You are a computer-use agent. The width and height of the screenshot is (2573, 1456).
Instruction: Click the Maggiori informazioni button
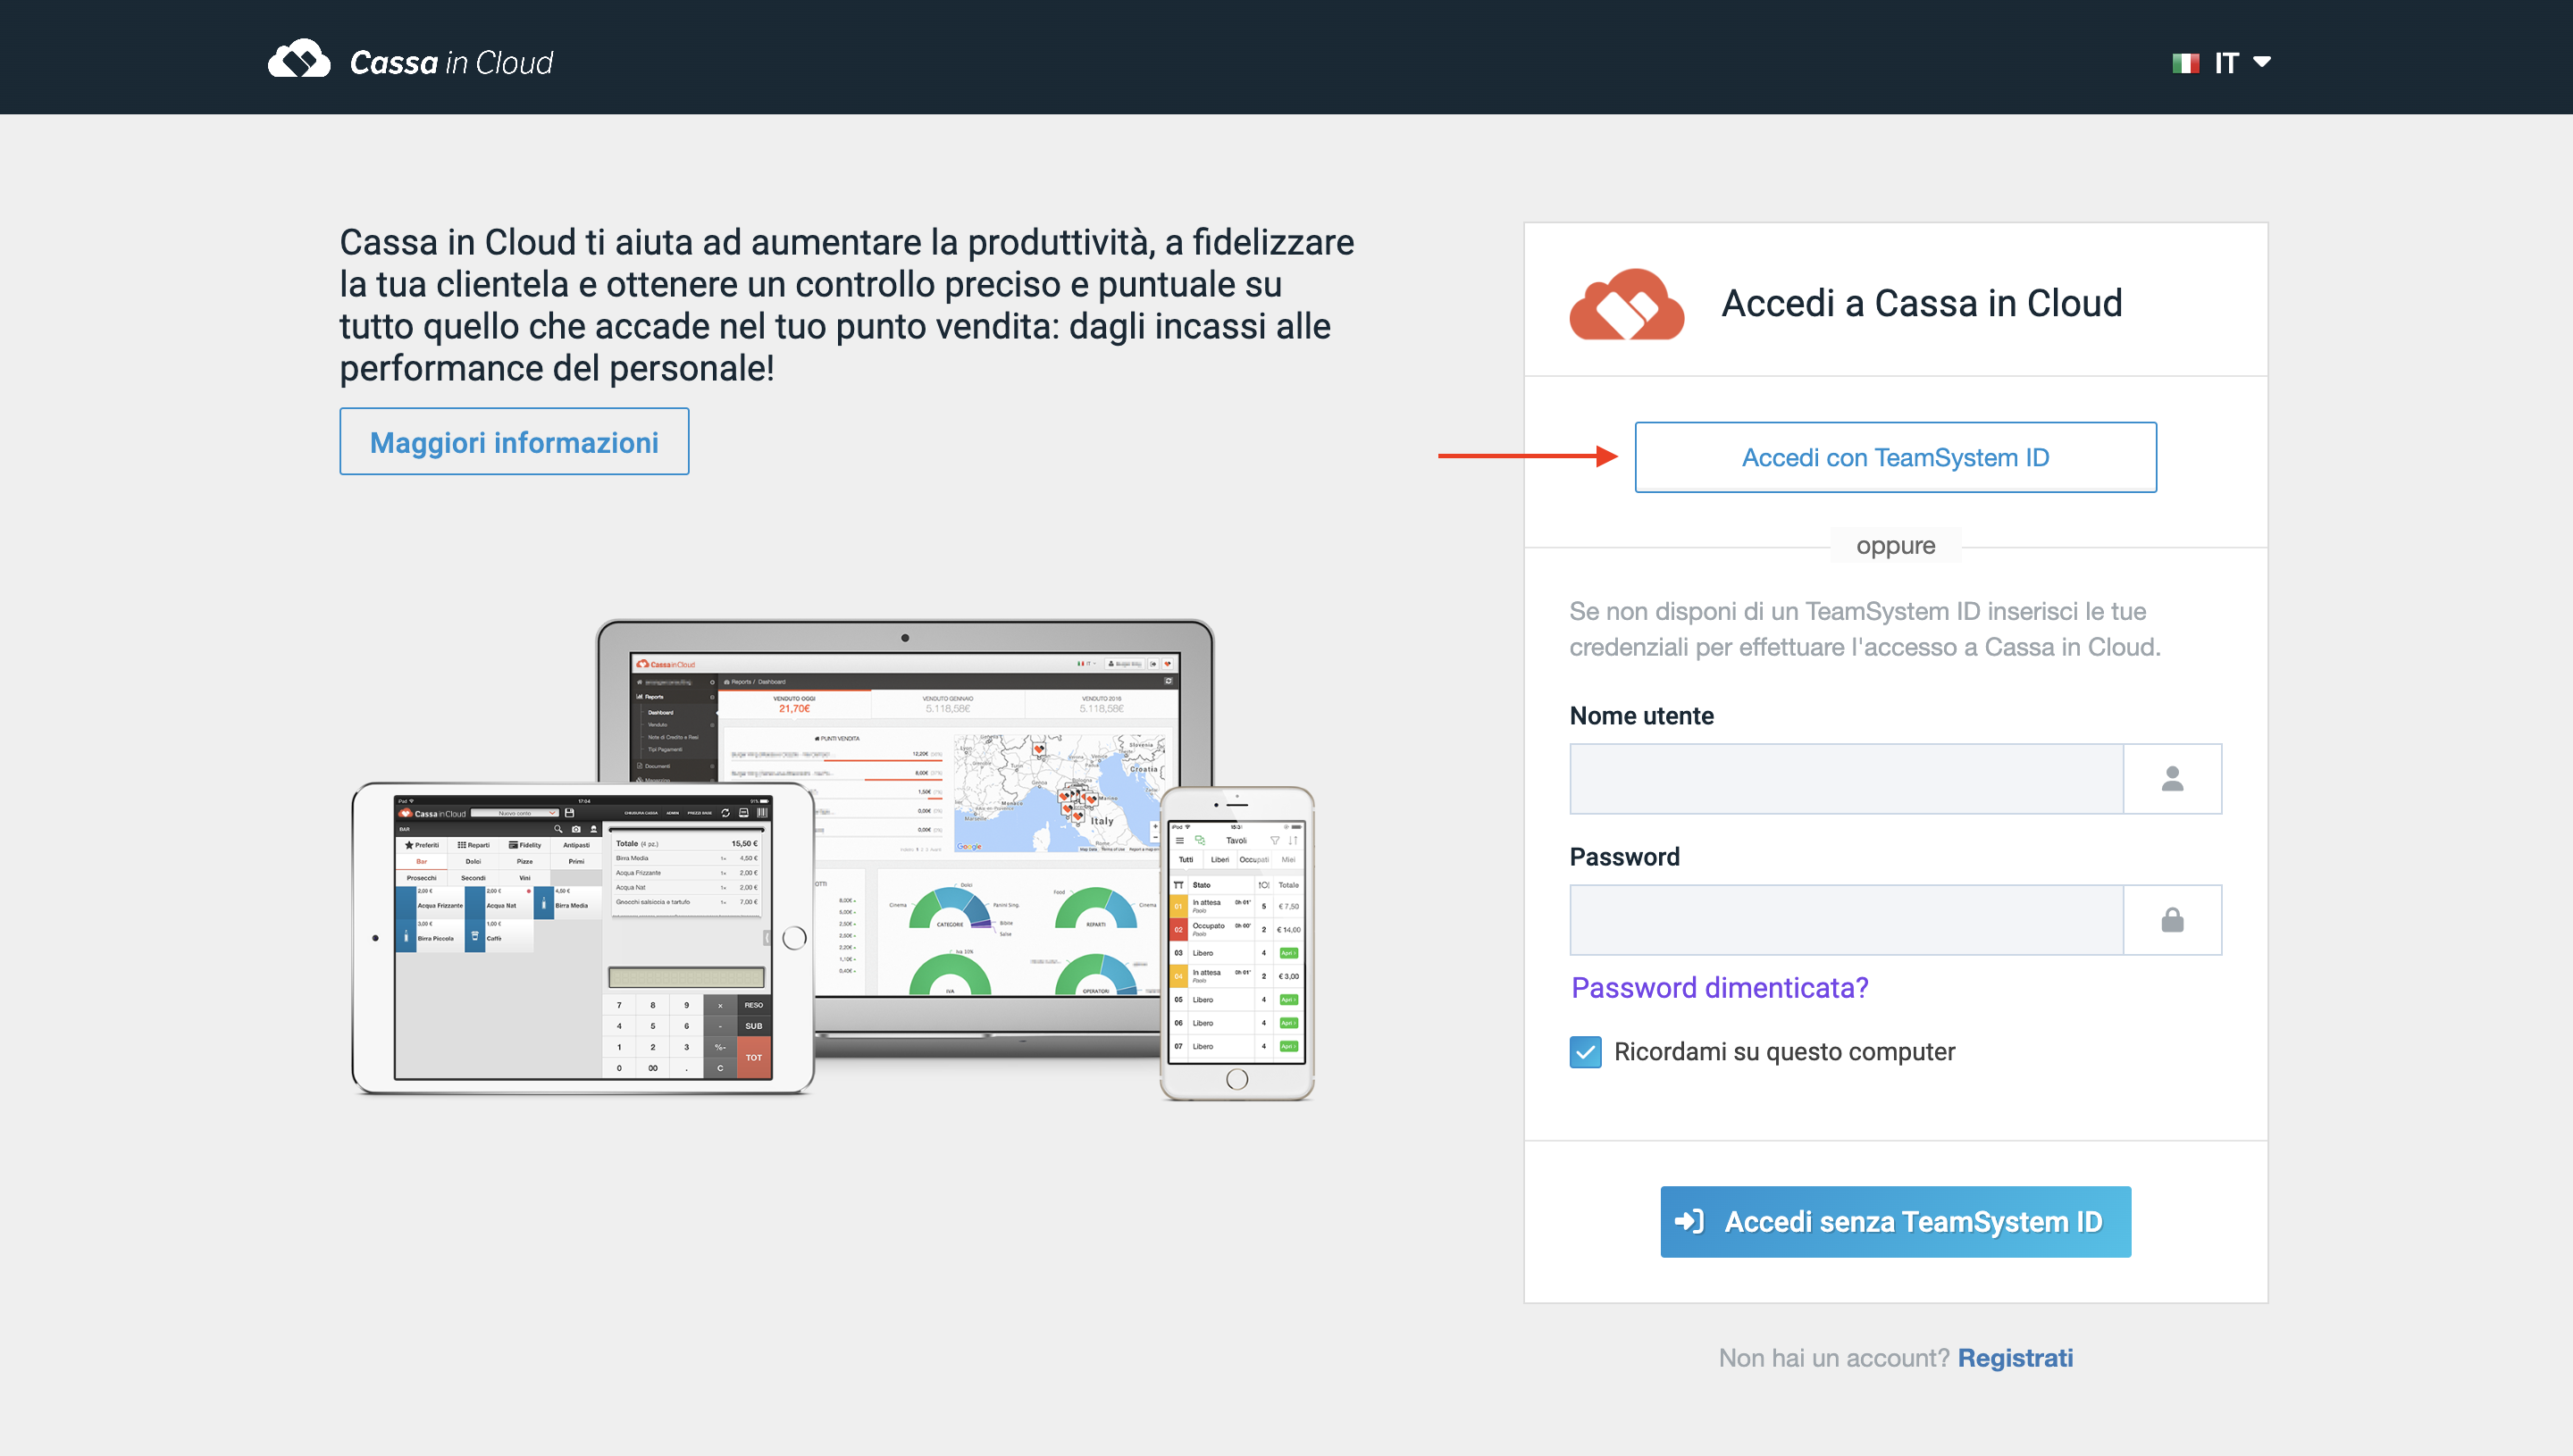(514, 442)
